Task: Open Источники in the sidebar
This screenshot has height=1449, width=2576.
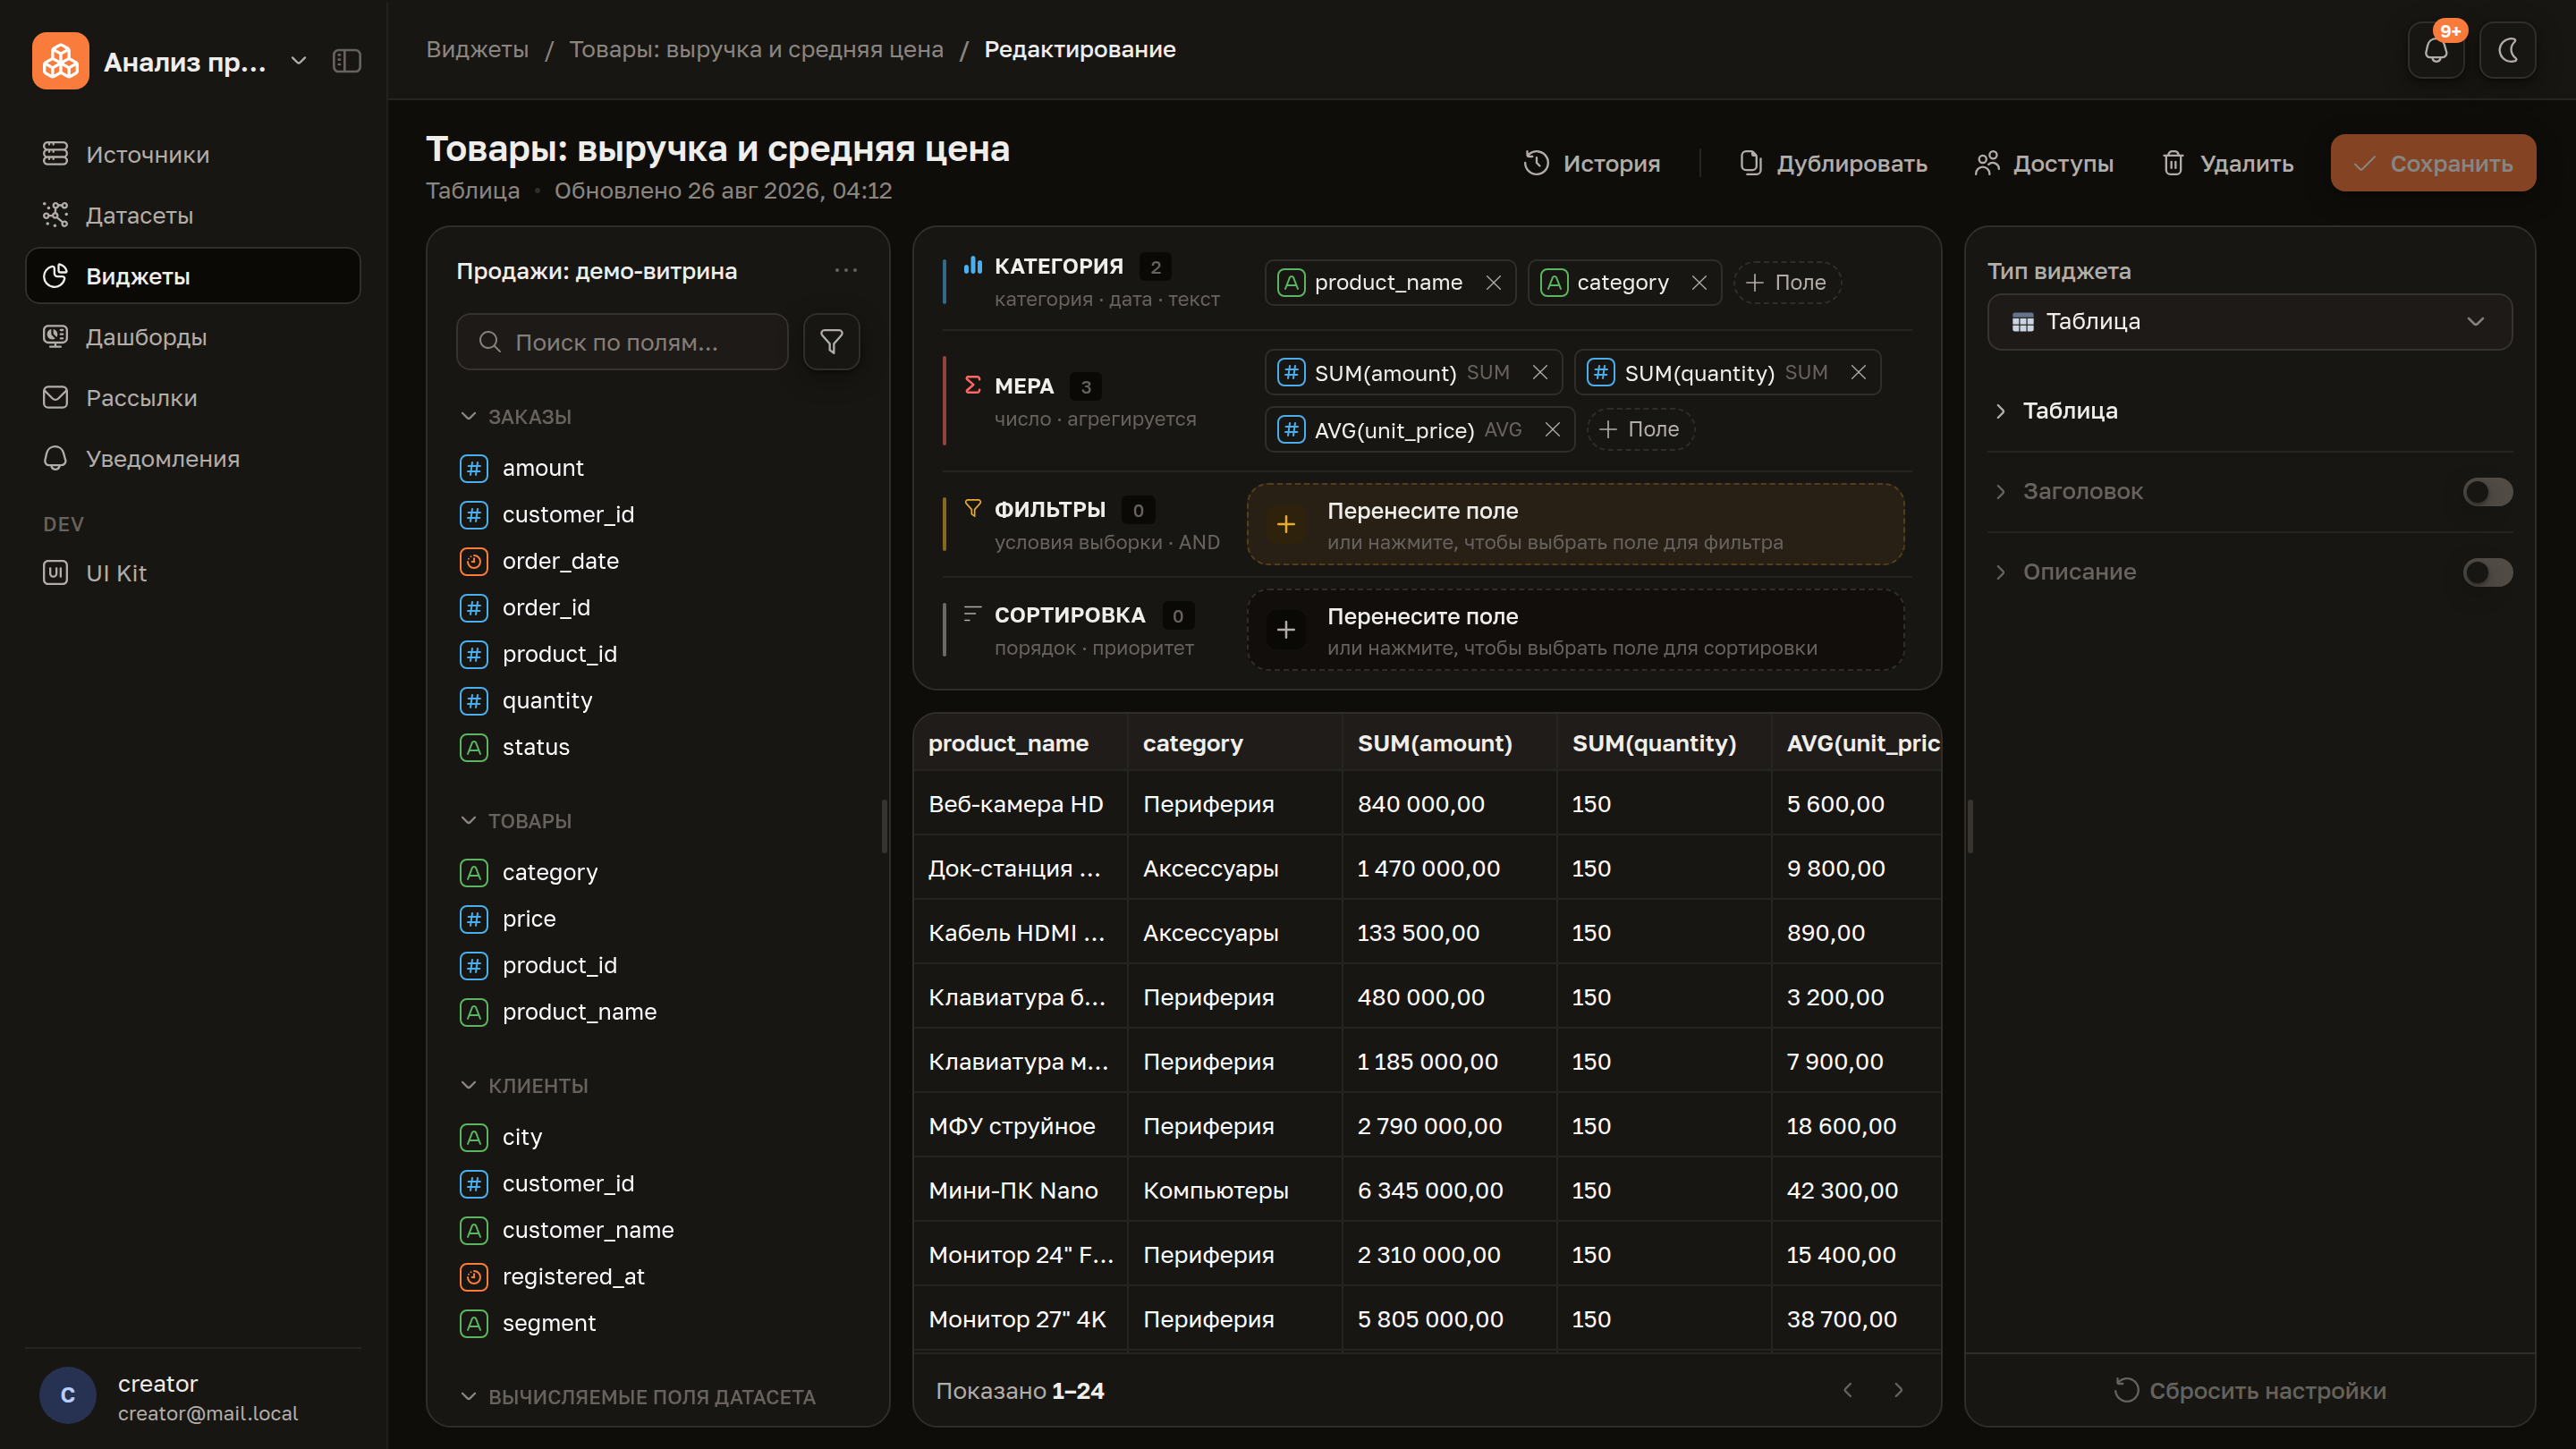Action: pyautogui.click(x=193, y=154)
